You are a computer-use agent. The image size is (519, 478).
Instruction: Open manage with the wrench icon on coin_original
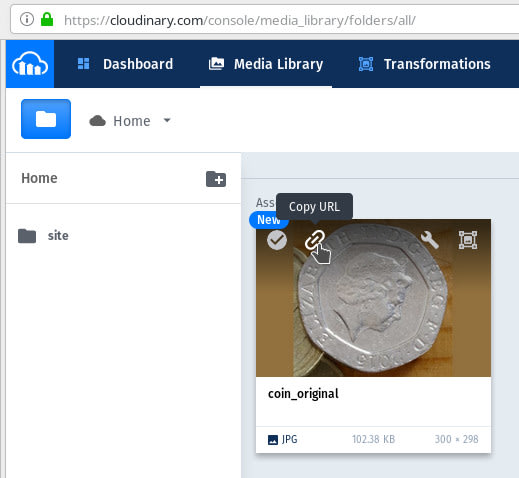(430, 240)
